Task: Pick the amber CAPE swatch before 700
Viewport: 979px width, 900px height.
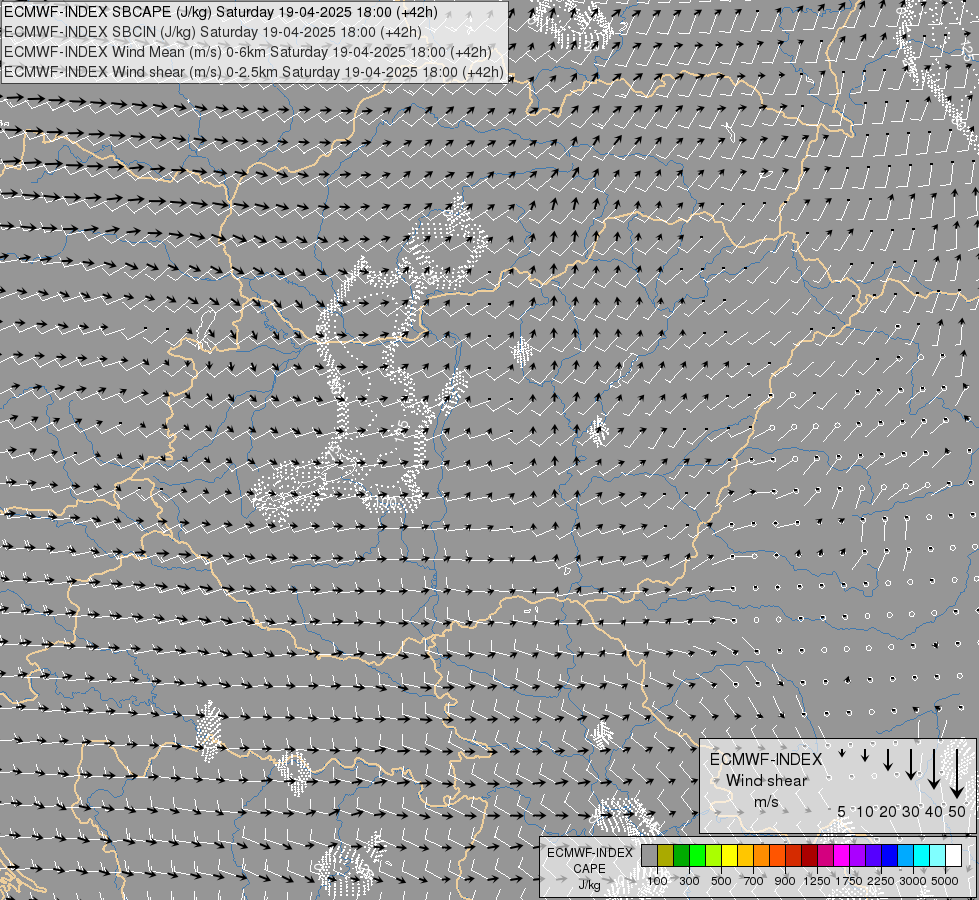Action: [745, 856]
